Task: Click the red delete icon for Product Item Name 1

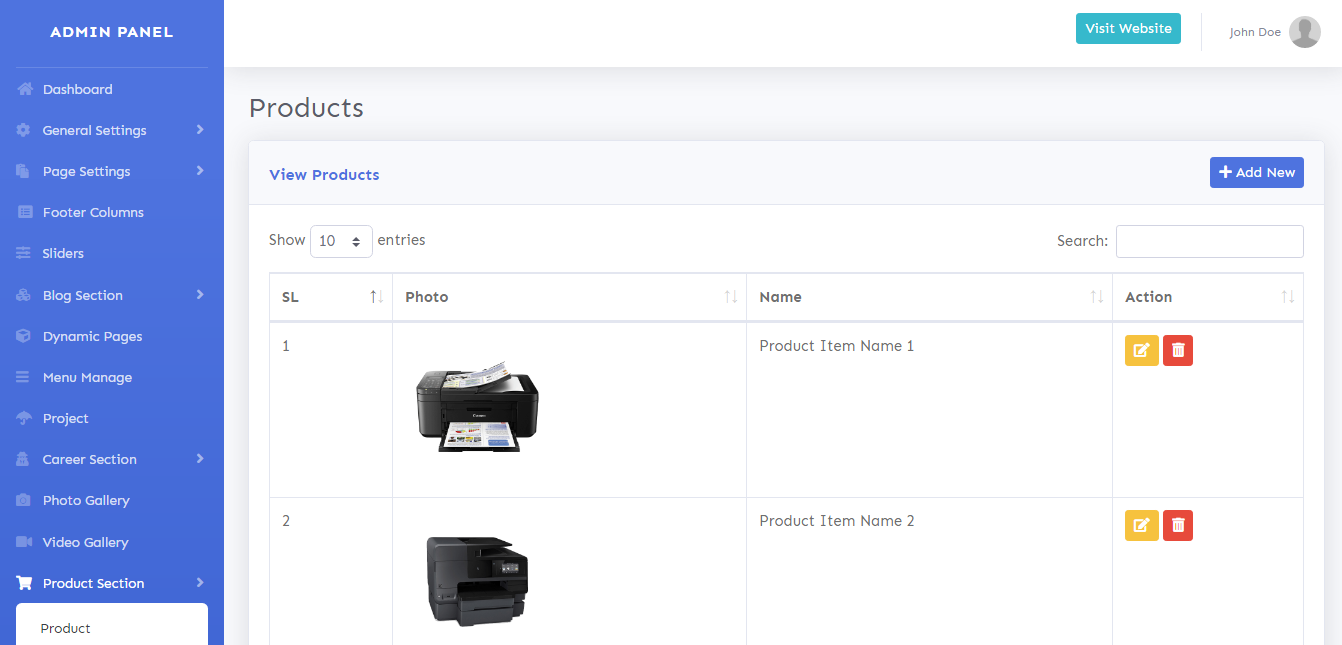Action: click(x=1178, y=351)
